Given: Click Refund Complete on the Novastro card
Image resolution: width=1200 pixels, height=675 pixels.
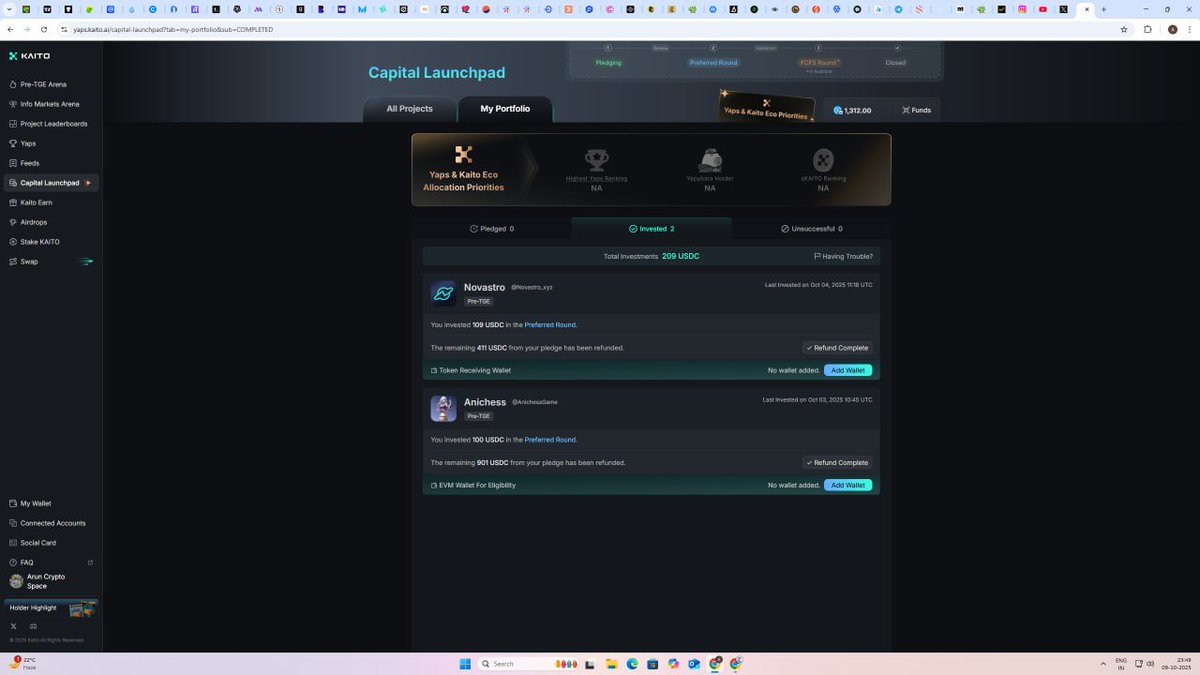Looking at the screenshot, I should tap(837, 348).
